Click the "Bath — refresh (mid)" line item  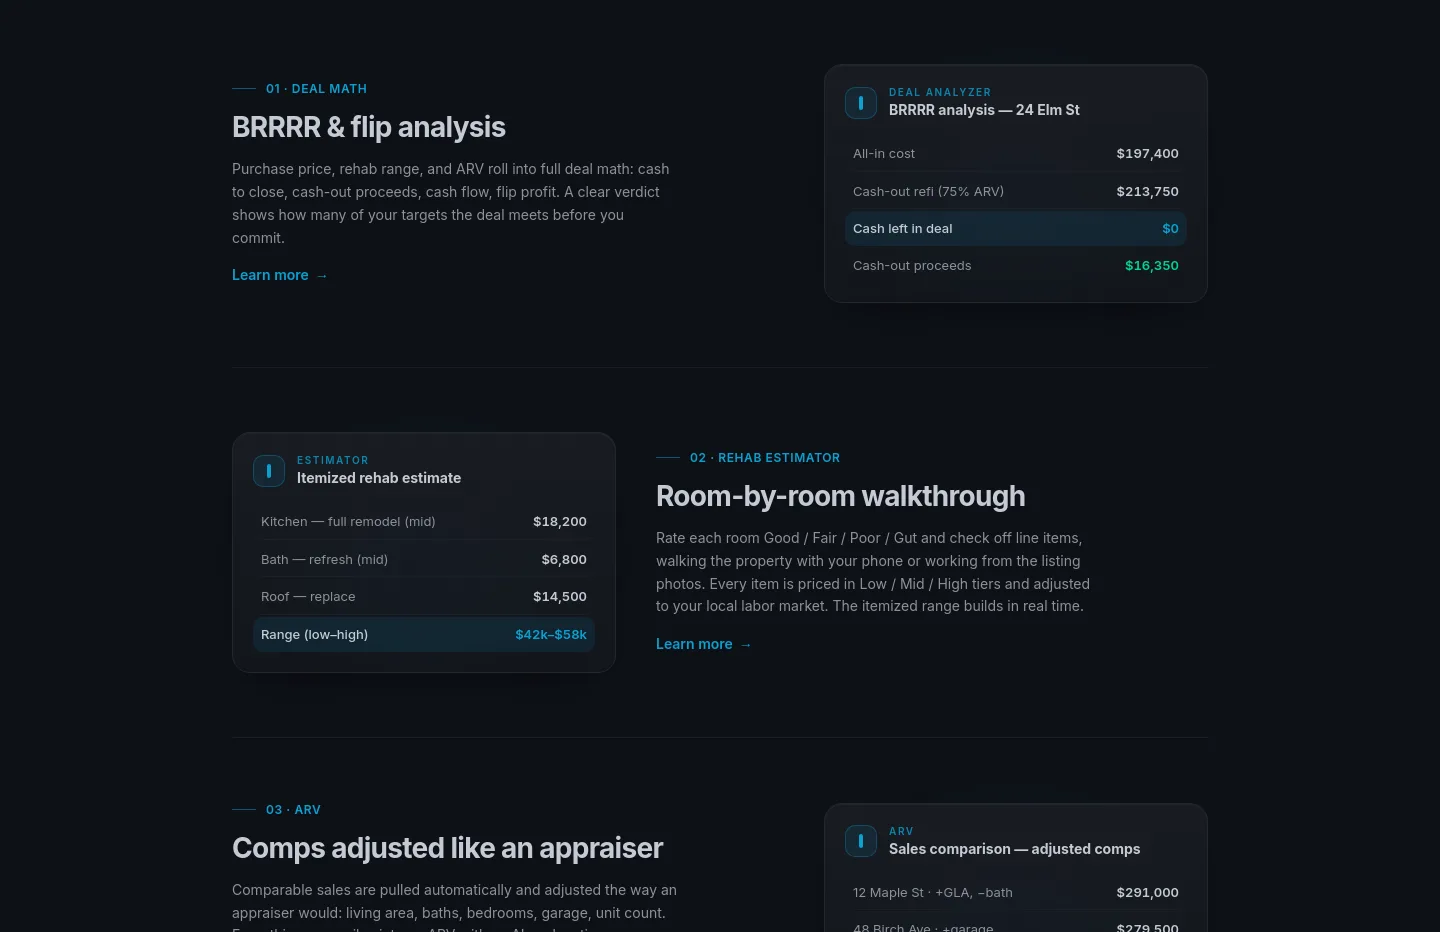(x=324, y=560)
